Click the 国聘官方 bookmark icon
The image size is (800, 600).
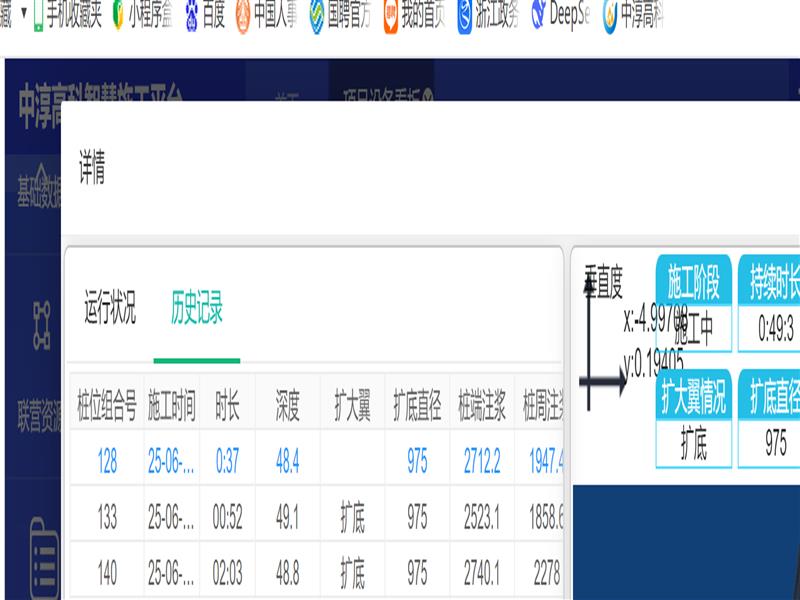tap(316, 16)
